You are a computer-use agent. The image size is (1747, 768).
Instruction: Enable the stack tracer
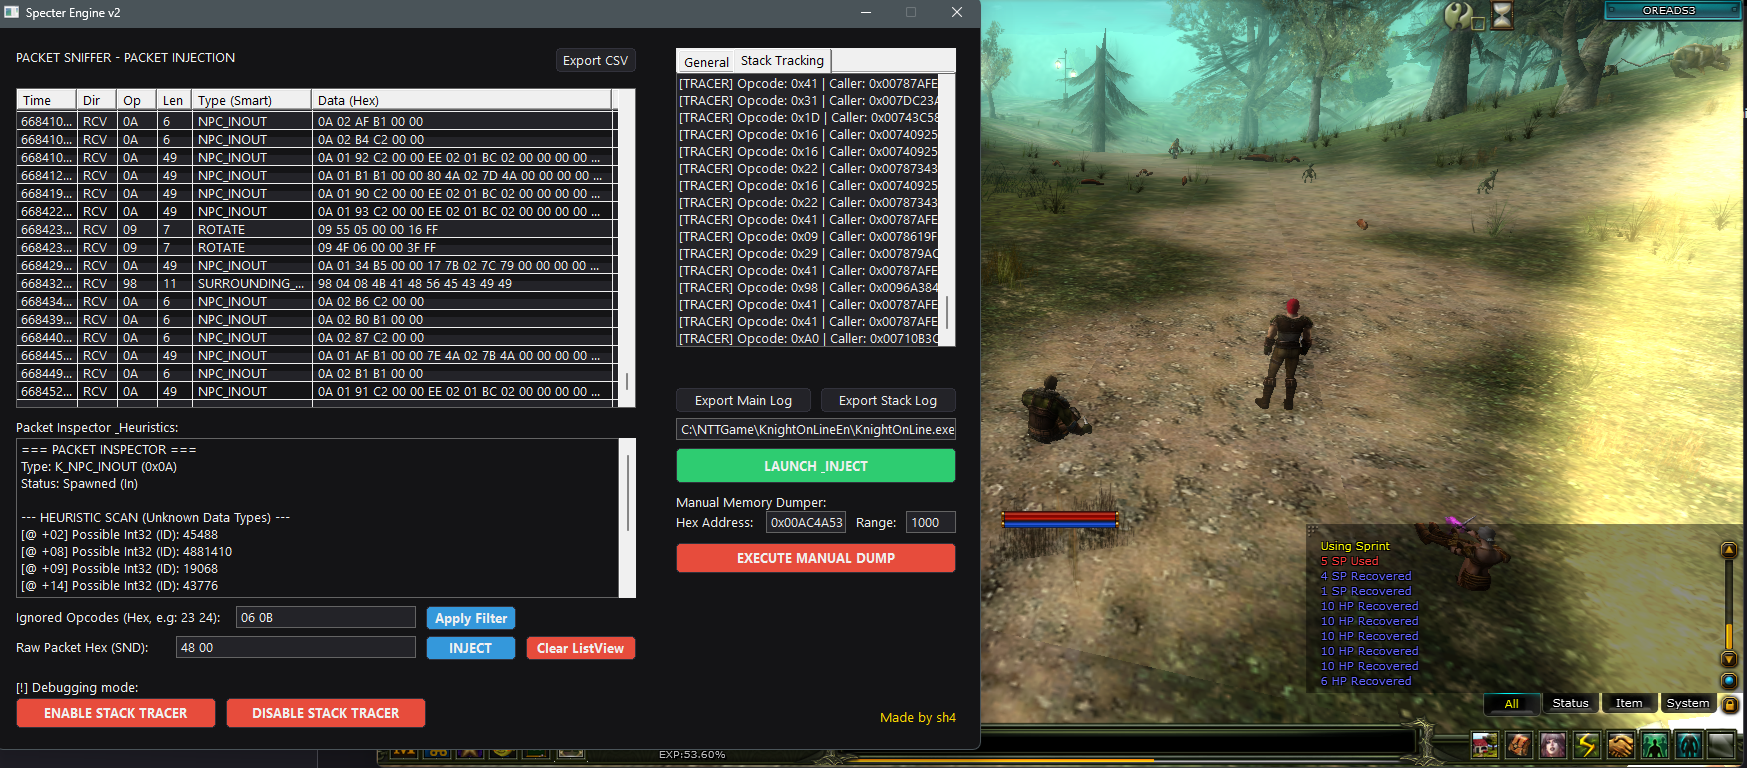pos(116,713)
